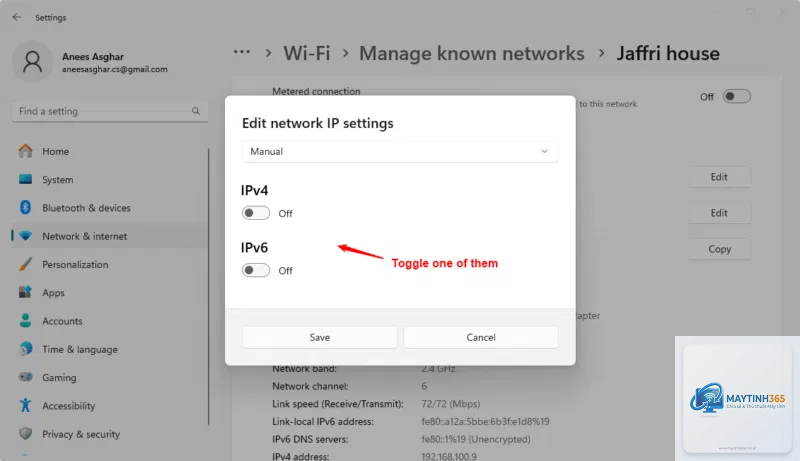Viewport: 800px width, 461px height.
Task: Open Accessibility settings
Action: click(x=110, y=406)
